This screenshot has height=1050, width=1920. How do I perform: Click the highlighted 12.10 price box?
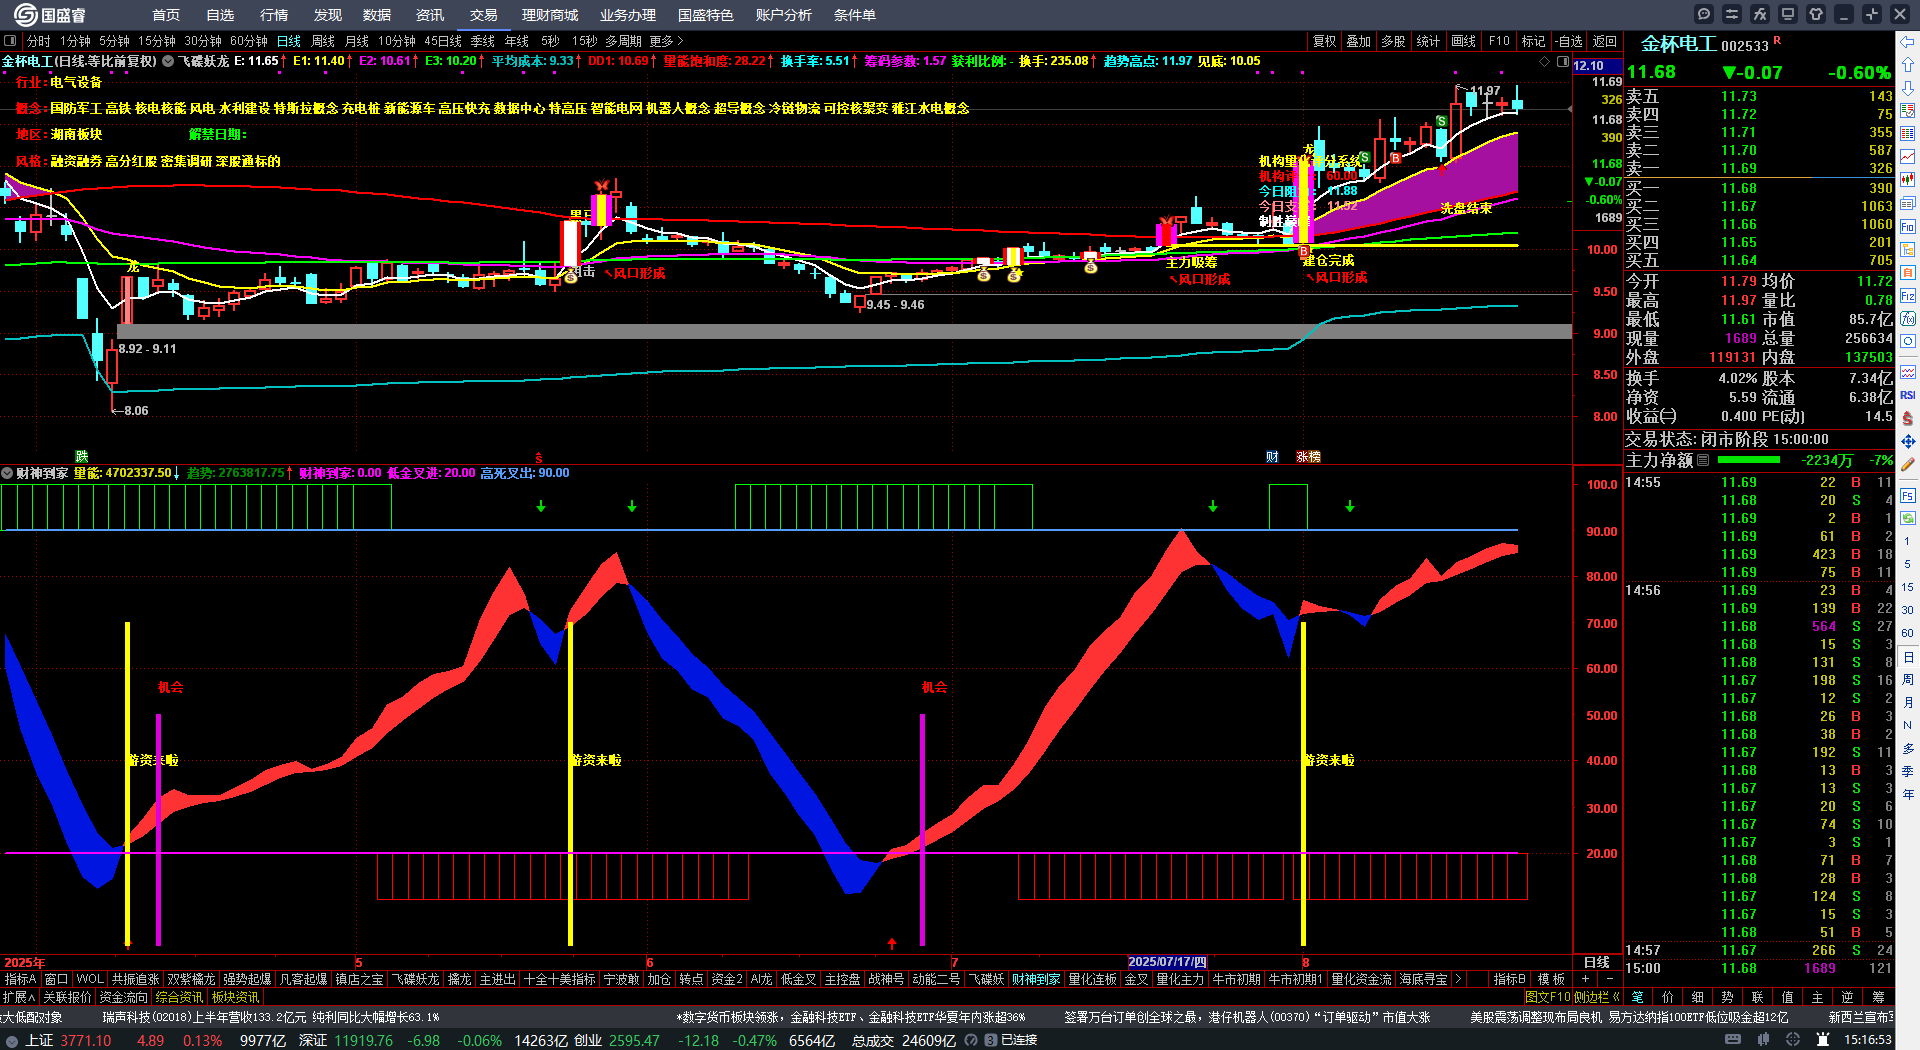click(1596, 66)
